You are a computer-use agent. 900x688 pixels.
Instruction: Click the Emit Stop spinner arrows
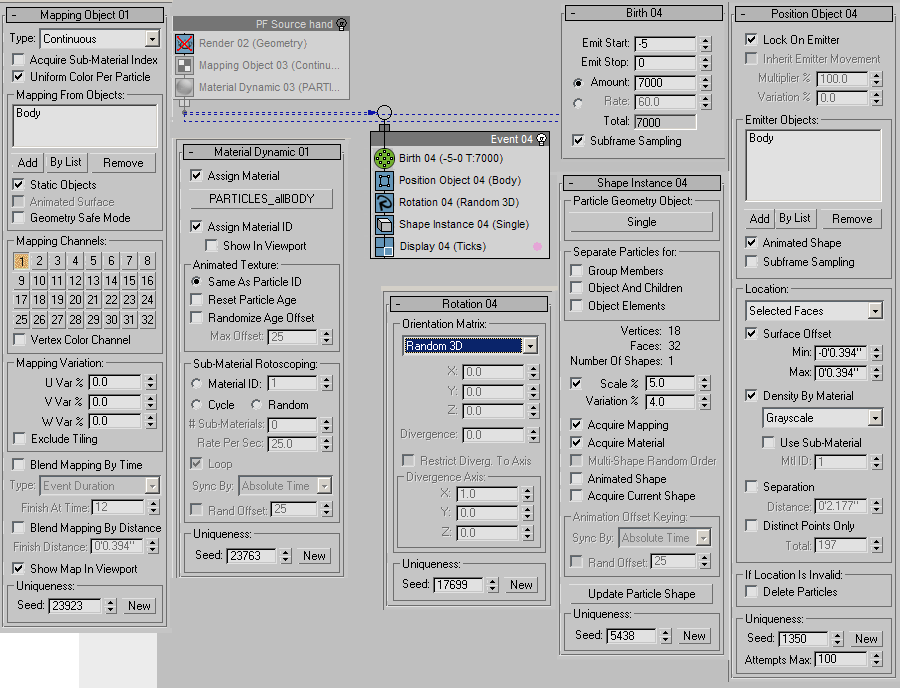(706, 63)
